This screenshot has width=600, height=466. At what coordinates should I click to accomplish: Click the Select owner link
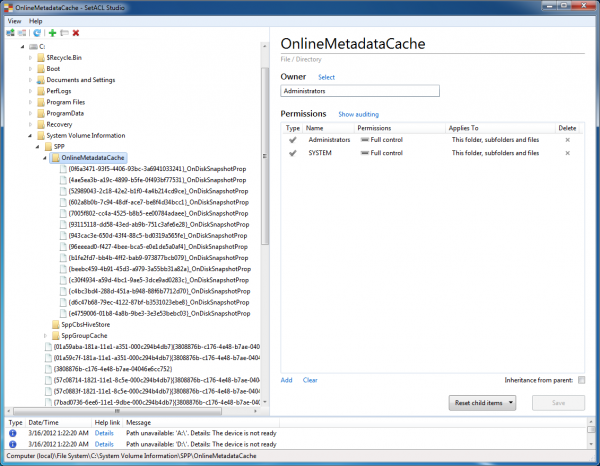326,77
